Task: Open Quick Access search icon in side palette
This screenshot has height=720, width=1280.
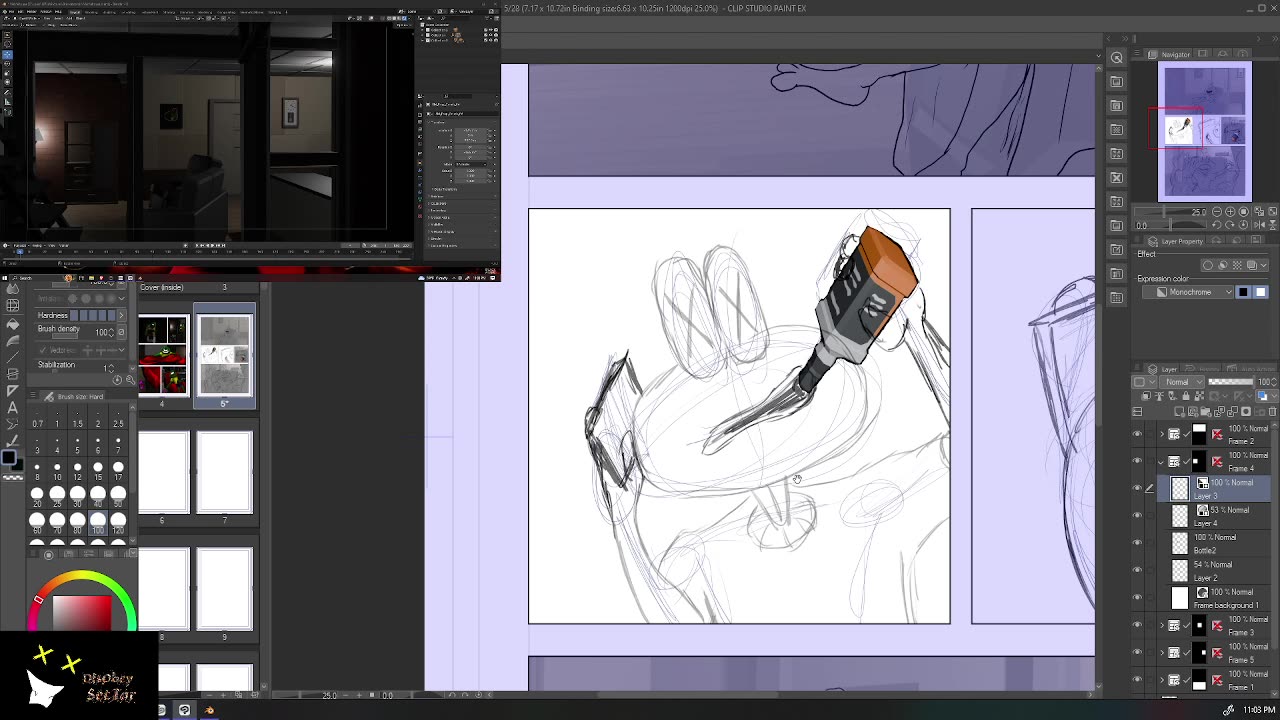Action: [1117, 57]
